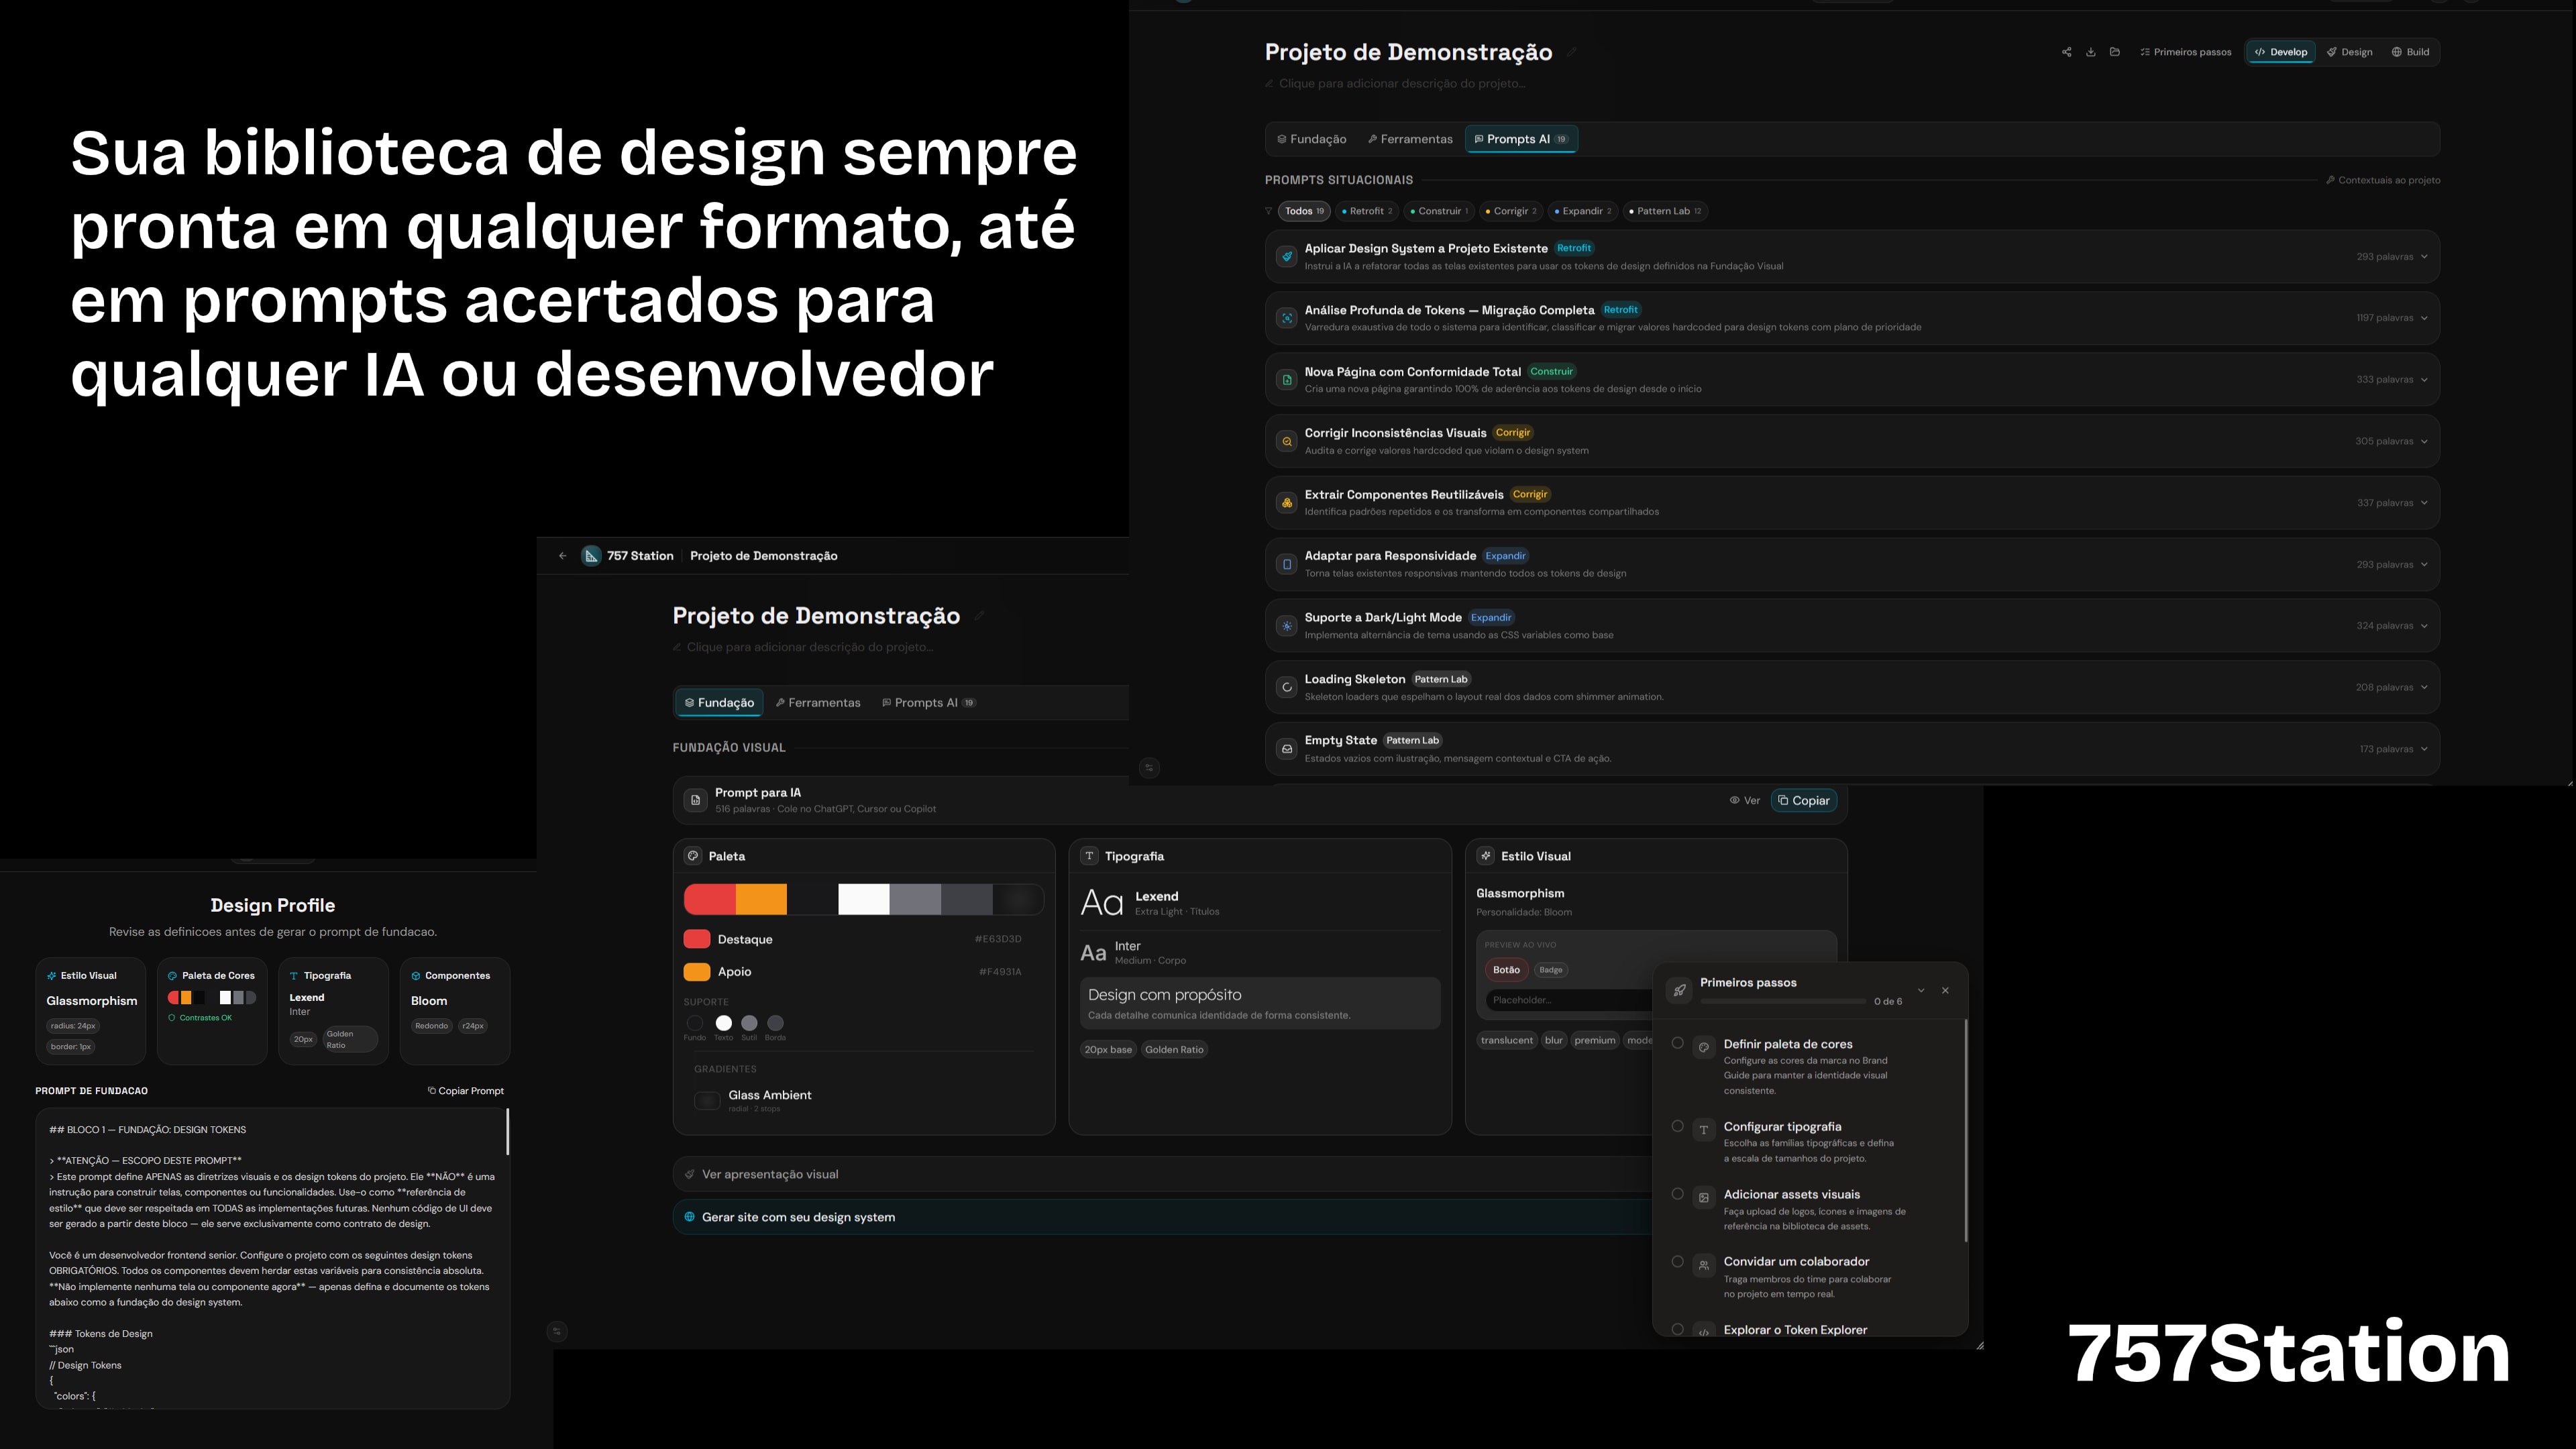Expand Nova Página com Conformidade Total chevron

coord(2424,380)
